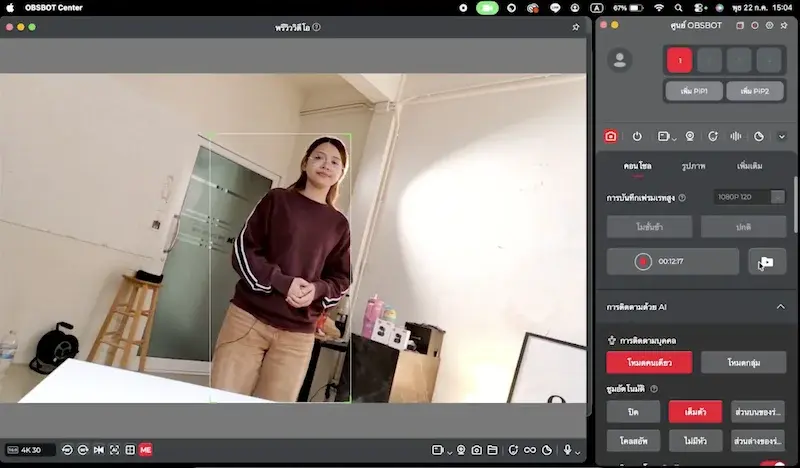Click the power icon in the control panel
Viewport: 800px width, 468px height.
(x=637, y=136)
